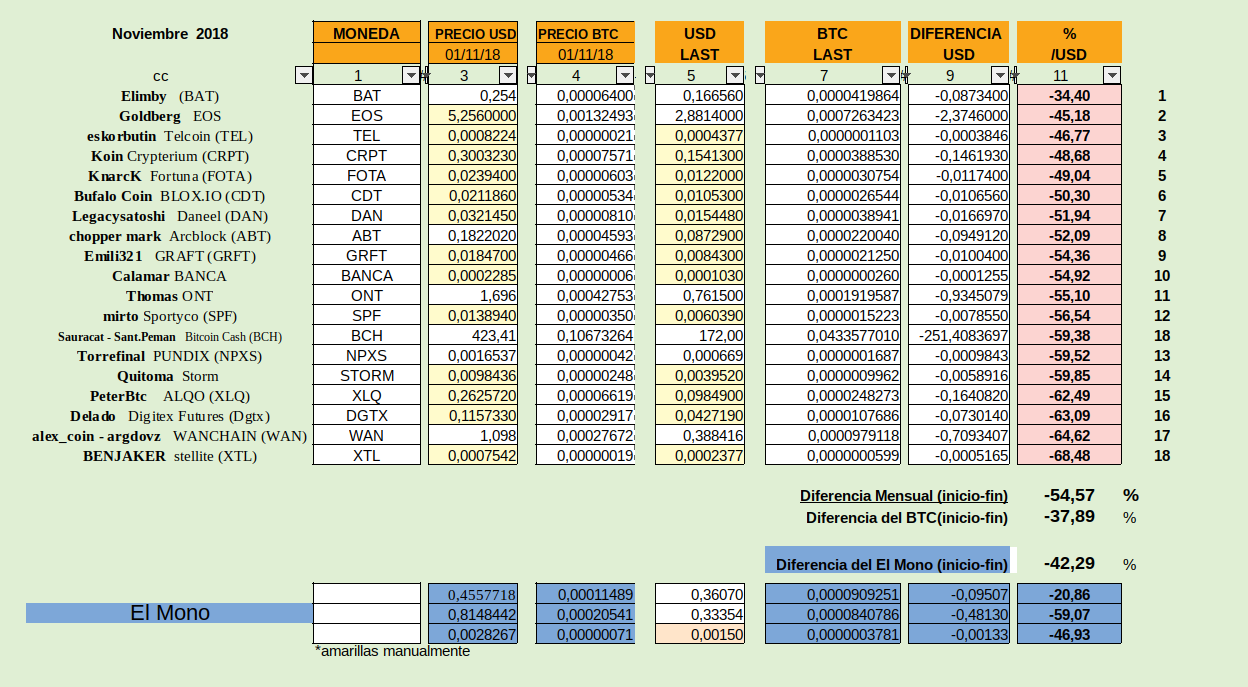Viewport: 1248px width, 687px height.
Task: Select the XTL cell in MONEDA column
Action: (x=367, y=455)
